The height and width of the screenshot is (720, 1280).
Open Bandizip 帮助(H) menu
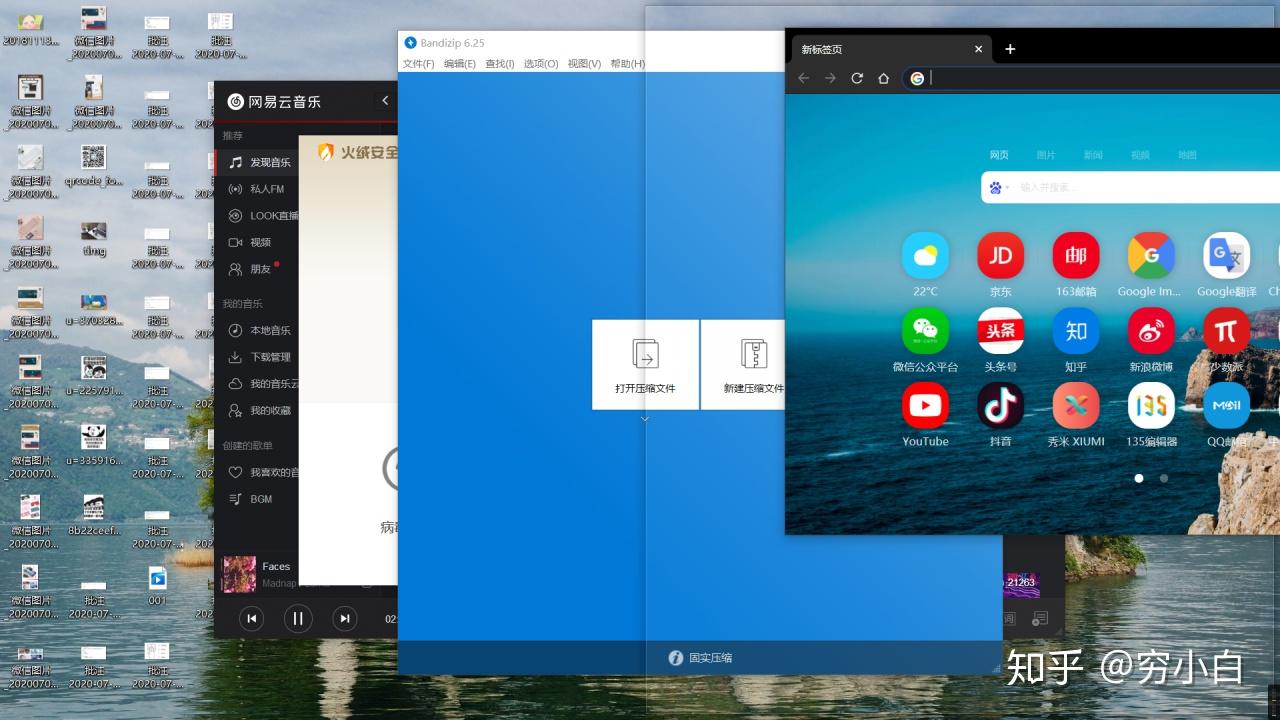[x=627, y=64]
